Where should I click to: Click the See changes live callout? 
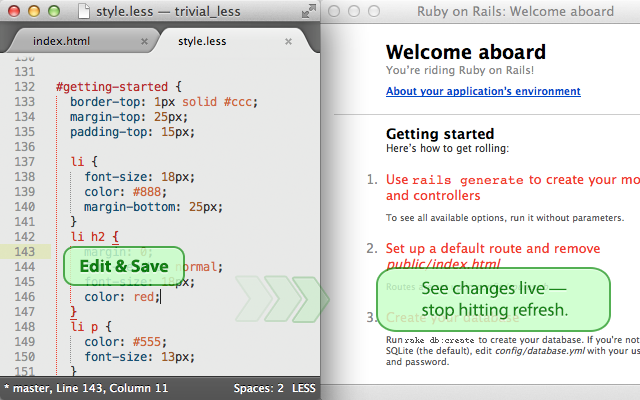point(493,299)
